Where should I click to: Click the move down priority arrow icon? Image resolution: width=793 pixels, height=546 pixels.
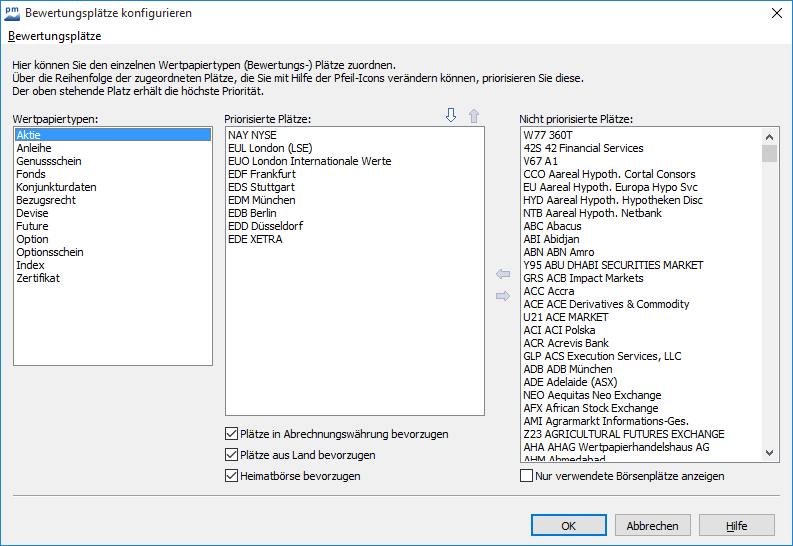click(451, 116)
